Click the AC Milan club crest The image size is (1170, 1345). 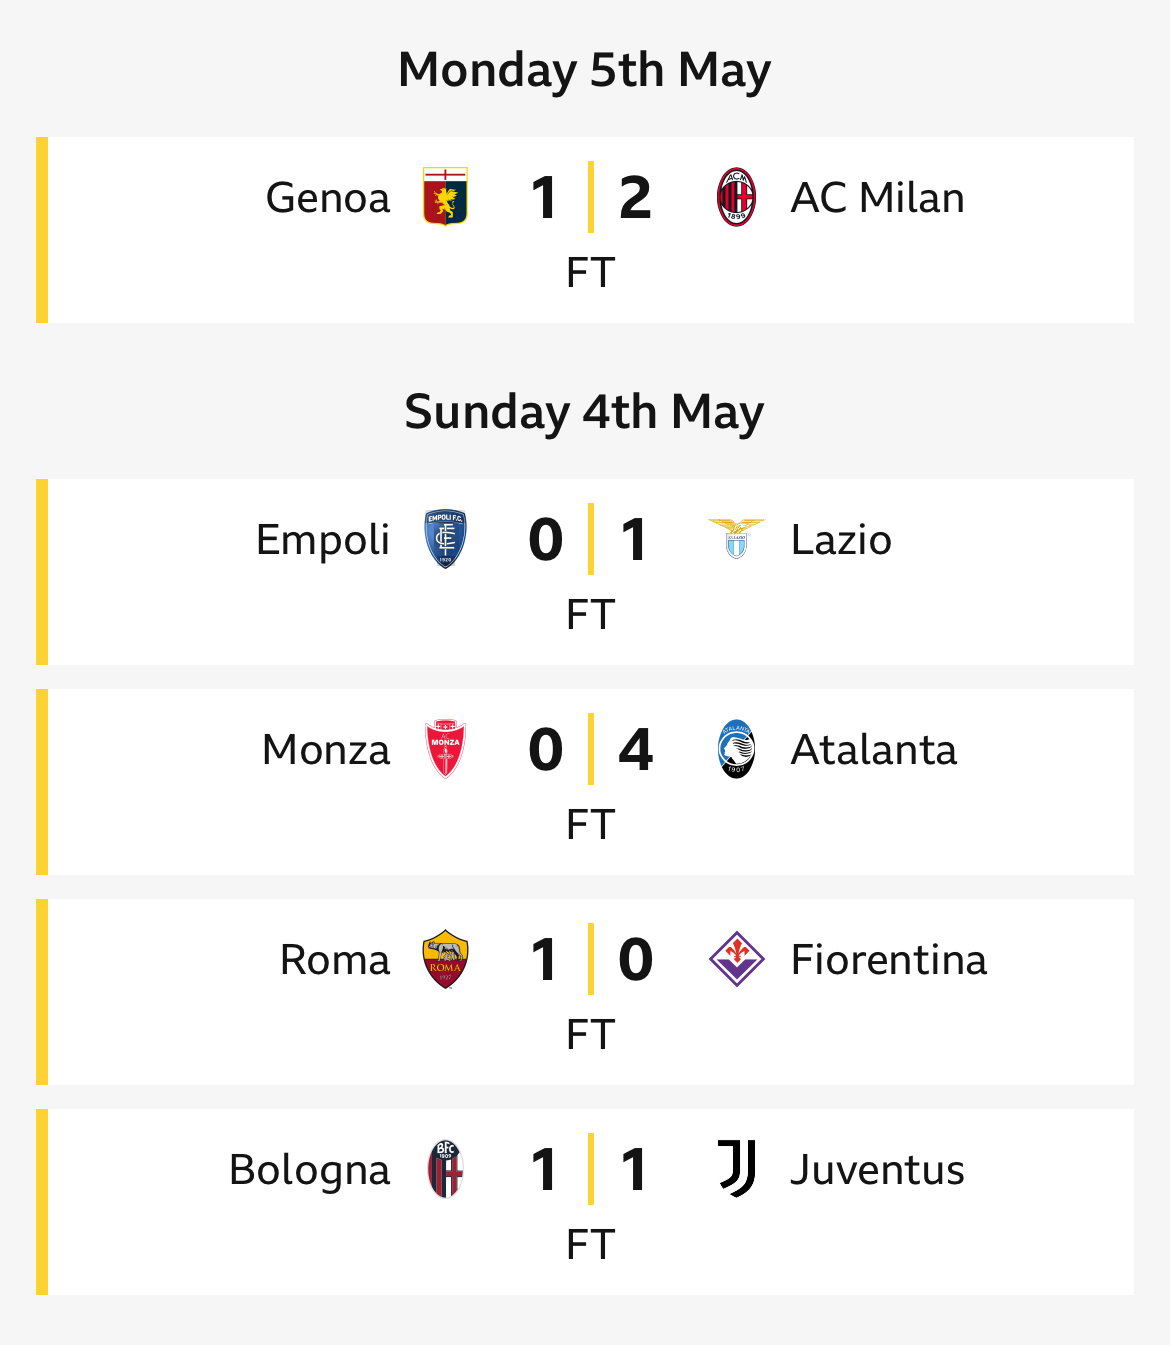[737, 197]
